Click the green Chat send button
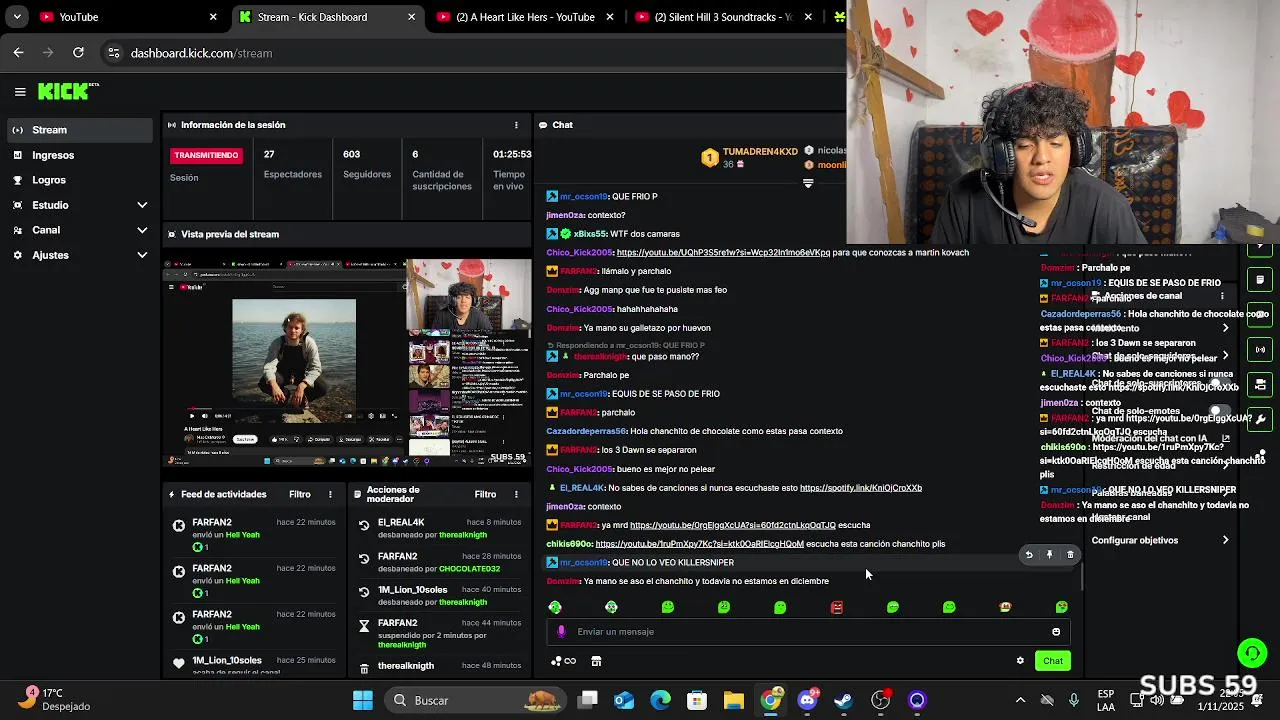Viewport: 1280px width, 720px height. pyautogui.click(x=1053, y=661)
